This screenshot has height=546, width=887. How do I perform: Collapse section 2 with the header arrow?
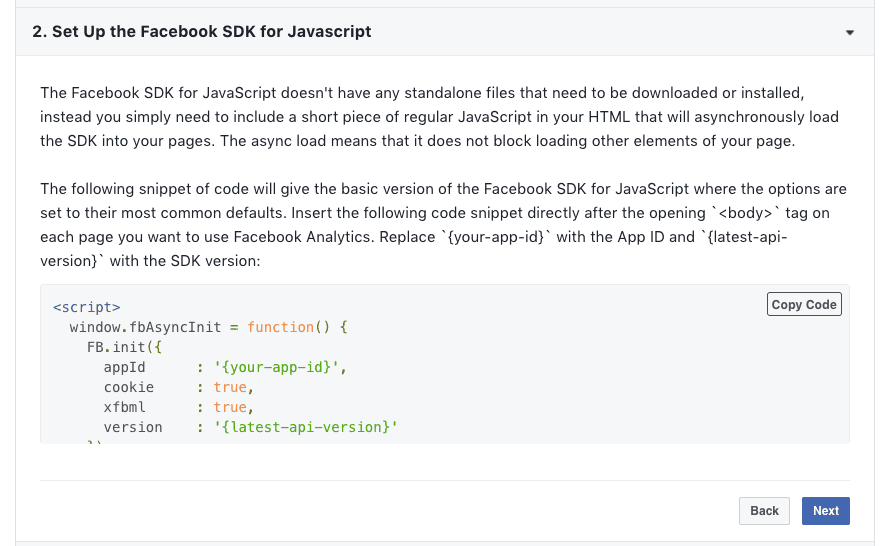(849, 32)
